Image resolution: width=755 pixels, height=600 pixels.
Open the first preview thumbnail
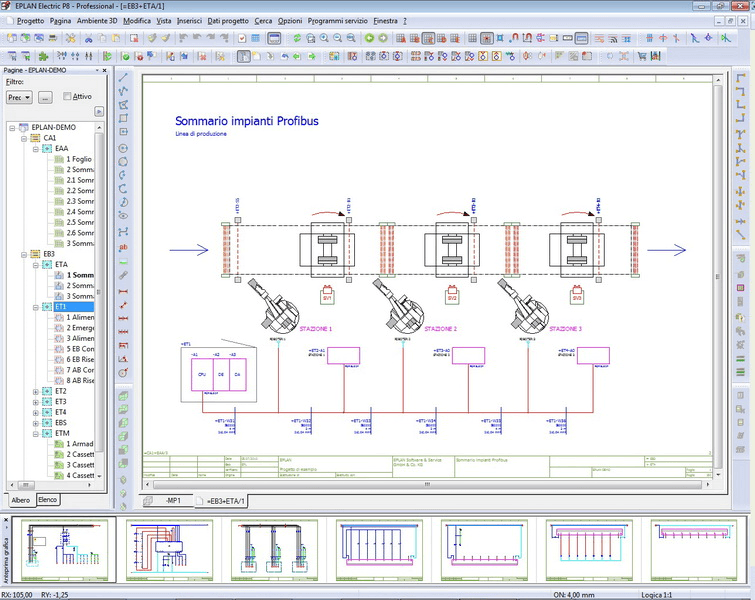pos(64,549)
